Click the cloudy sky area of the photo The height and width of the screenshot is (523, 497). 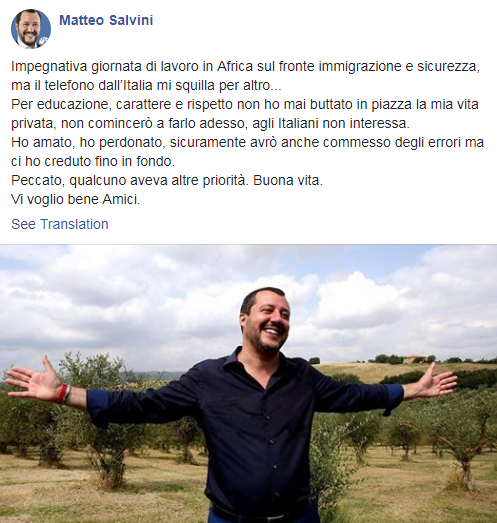(x=133, y=294)
